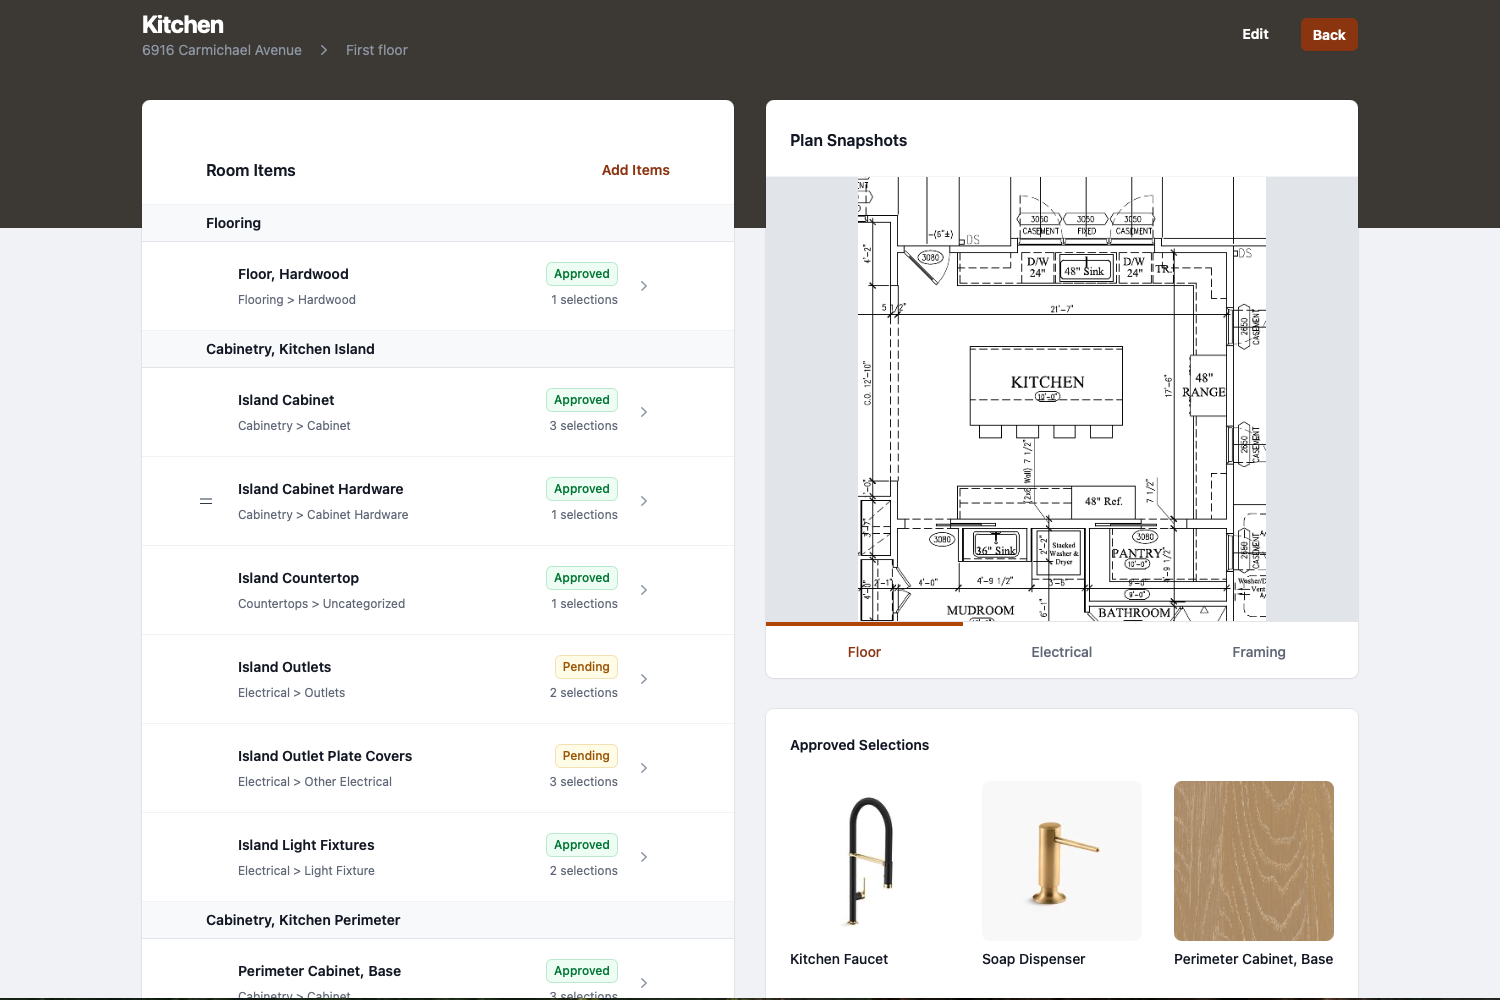Click the 'Room Items' heading
The width and height of the screenshot is (1500, 1000).
[251, 171]
